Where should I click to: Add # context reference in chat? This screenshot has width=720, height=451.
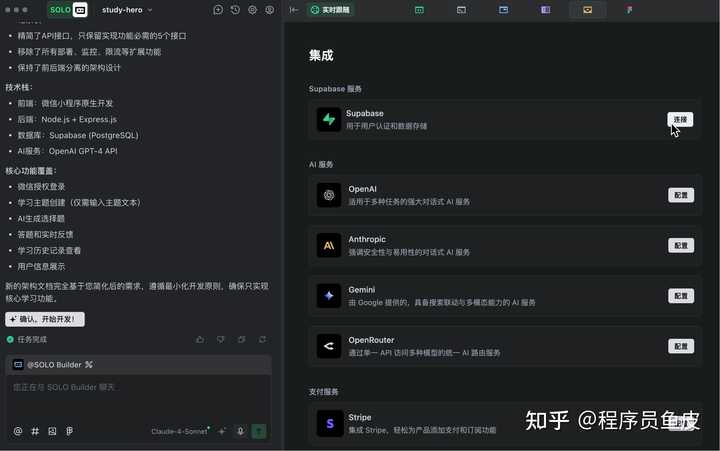35,431
